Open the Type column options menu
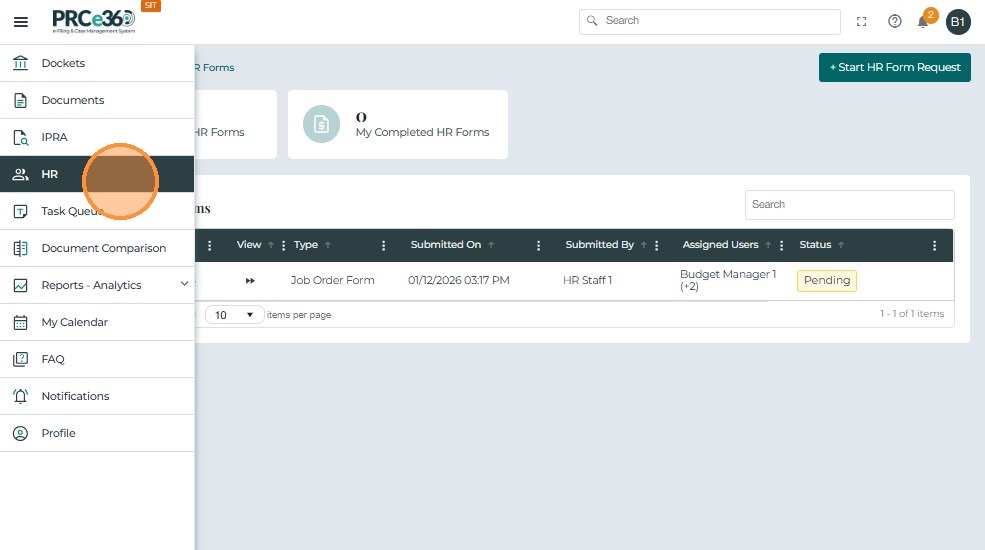Image resolution: width=985 pixels, height=550 pixels. 383,245
